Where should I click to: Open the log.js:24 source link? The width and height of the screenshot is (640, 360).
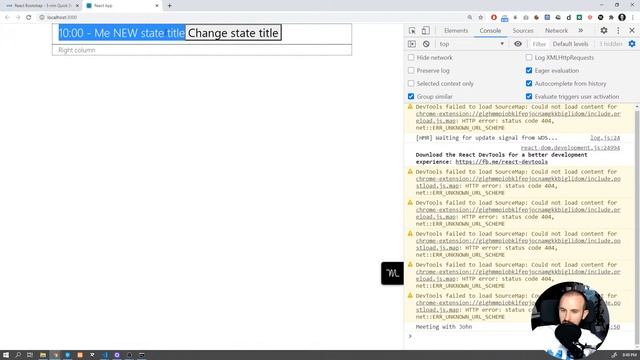[x=605, y=138]
